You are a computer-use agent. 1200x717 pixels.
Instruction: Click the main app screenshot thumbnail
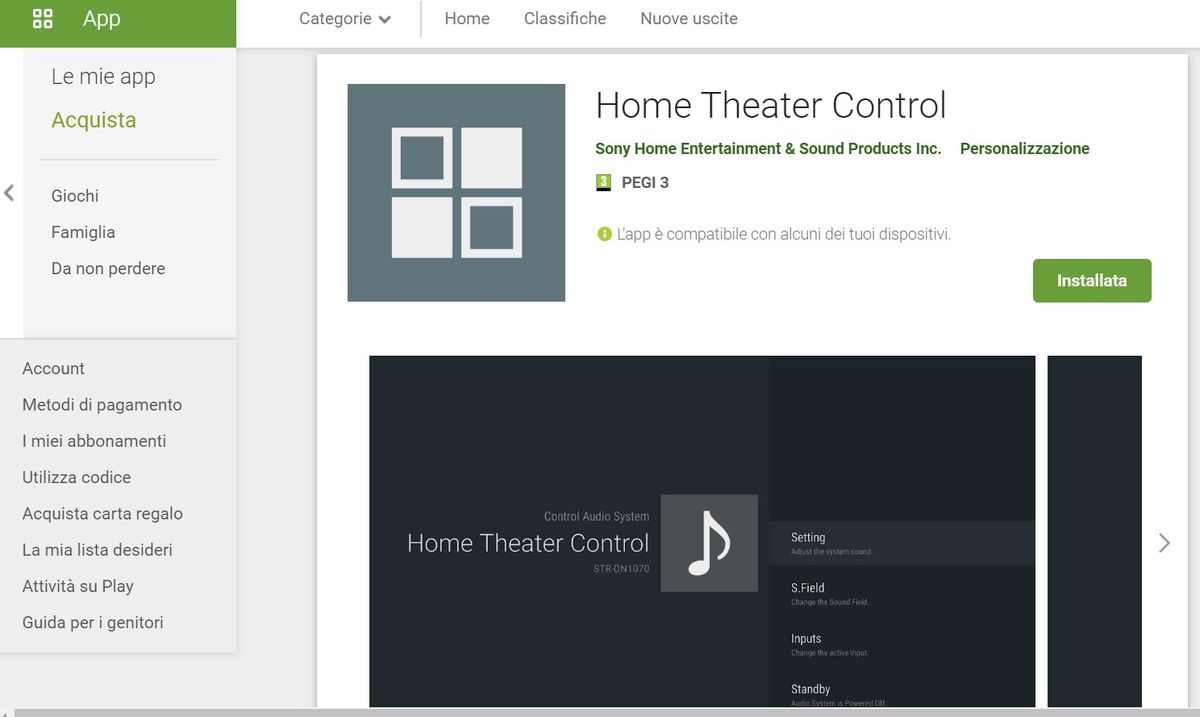click(701, 531)
